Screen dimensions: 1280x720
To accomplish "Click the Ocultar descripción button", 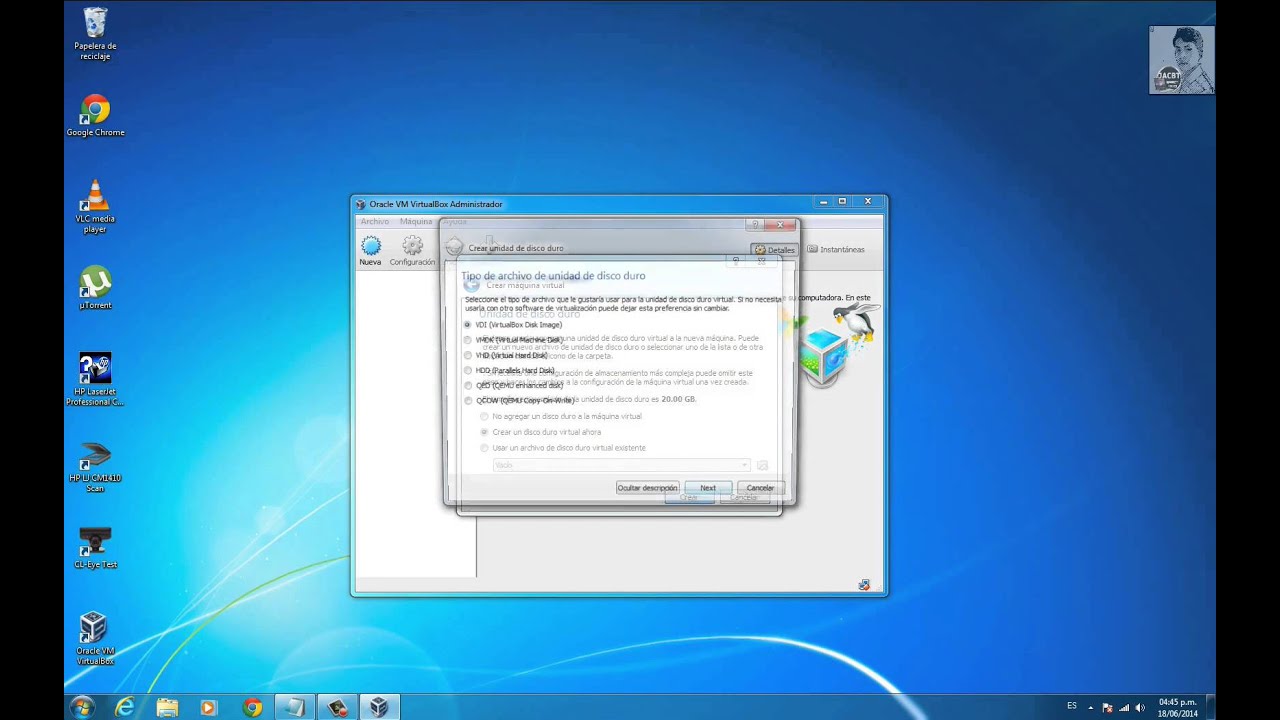I will coord(647,488).
